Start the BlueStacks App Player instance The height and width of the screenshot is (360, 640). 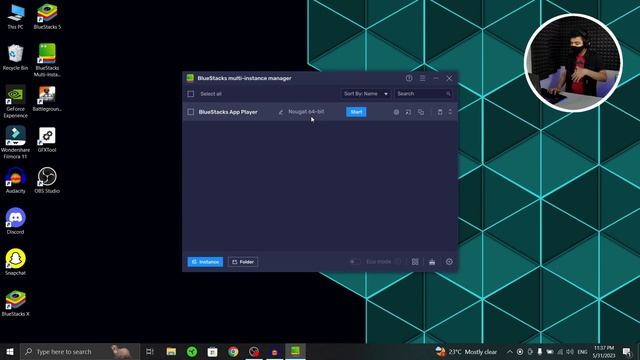click(x=356, y=112)
